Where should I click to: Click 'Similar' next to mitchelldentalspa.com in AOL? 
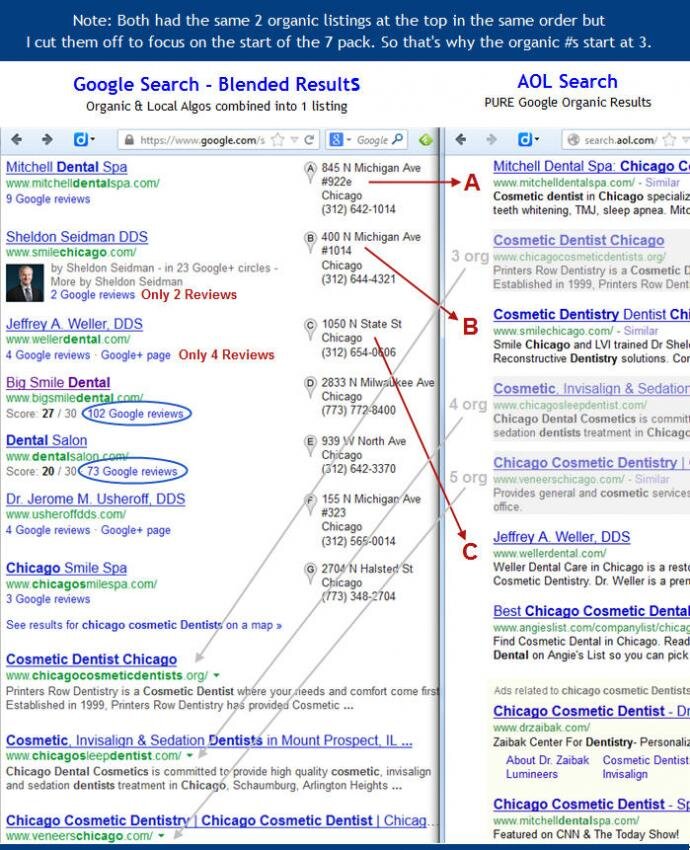tap(662, 183)
